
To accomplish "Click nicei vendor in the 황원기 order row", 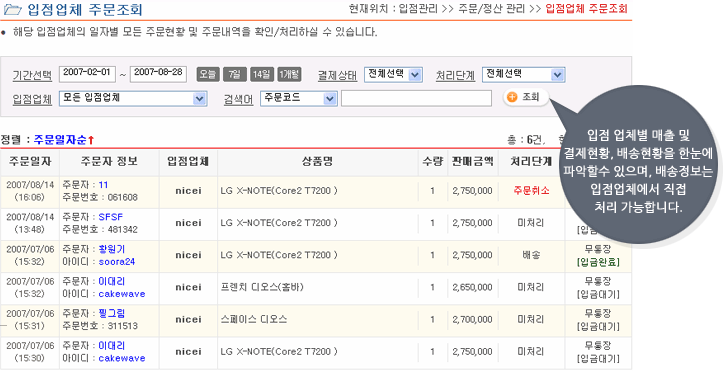I will (188, 255).
